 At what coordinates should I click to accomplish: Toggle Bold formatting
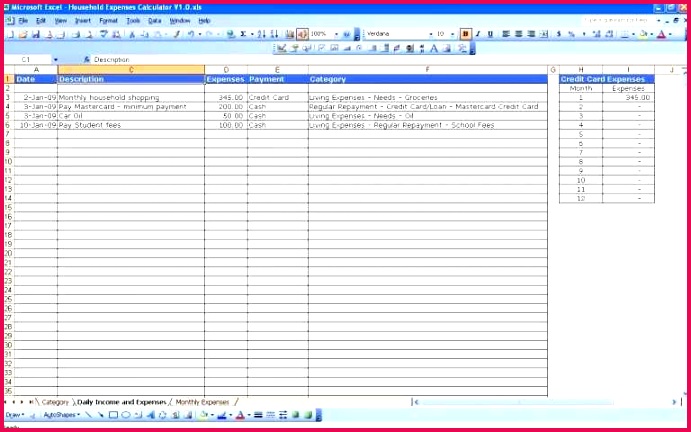465,34
